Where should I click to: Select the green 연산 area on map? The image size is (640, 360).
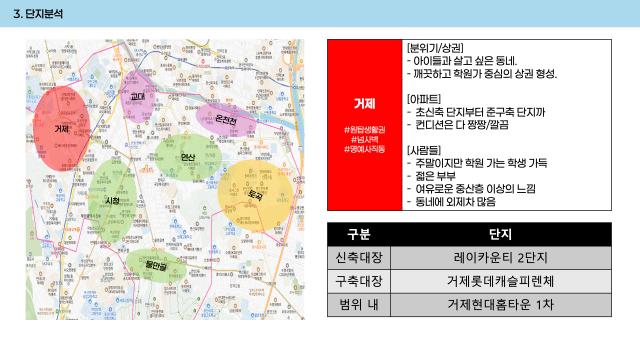[x=188, y=157]
